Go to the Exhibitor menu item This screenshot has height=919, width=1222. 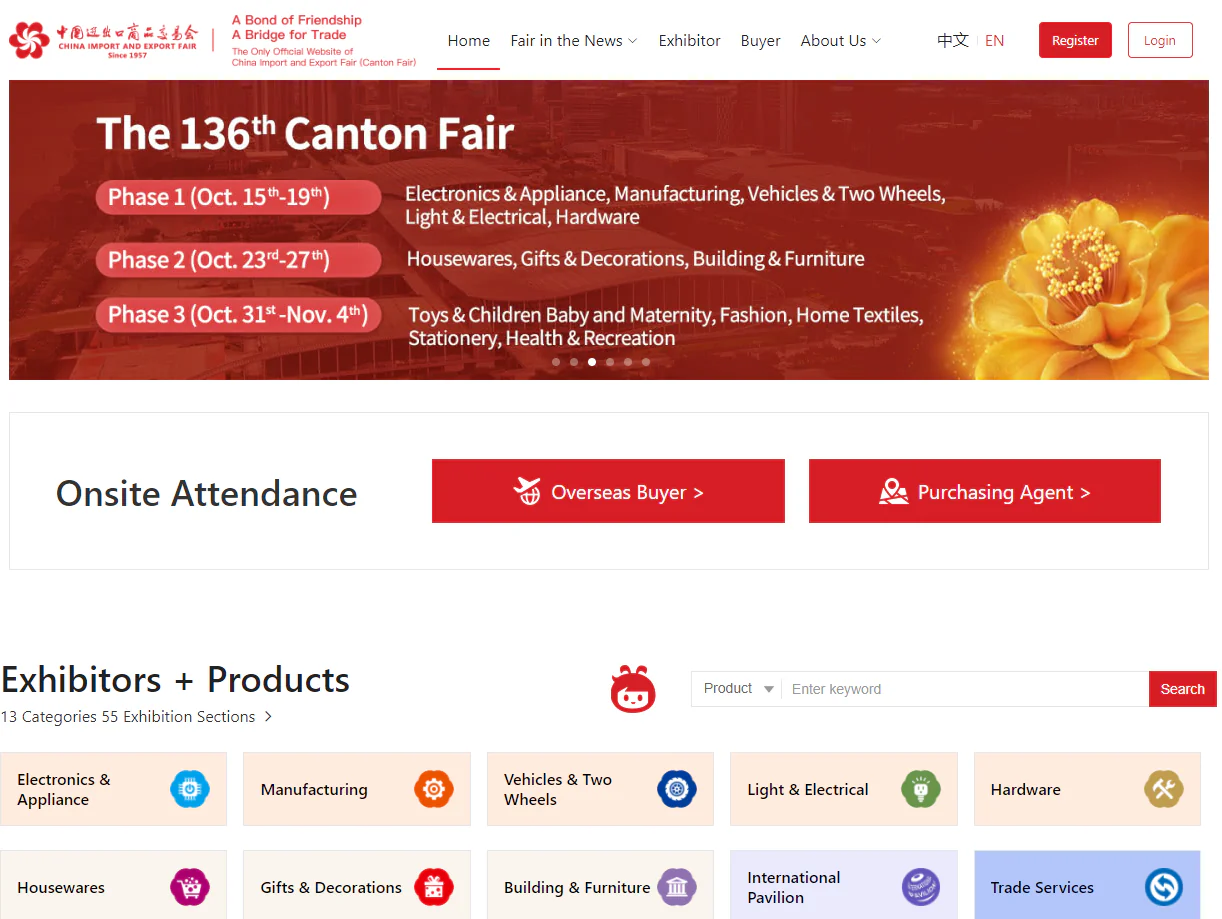click(x=689, y=41)
